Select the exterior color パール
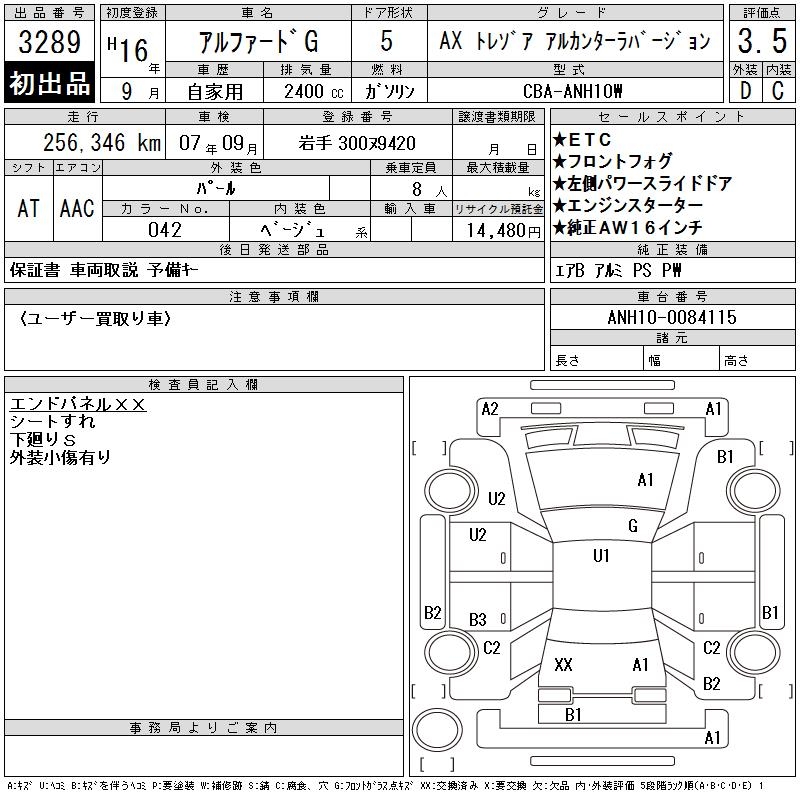Viewport: 800px width, 800px height. coord(216,189)
